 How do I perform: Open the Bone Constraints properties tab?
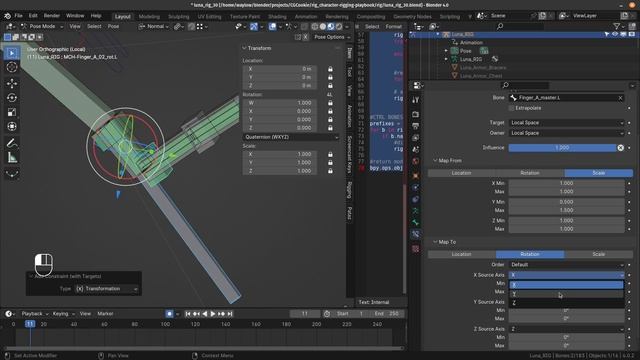click(416, 234)
